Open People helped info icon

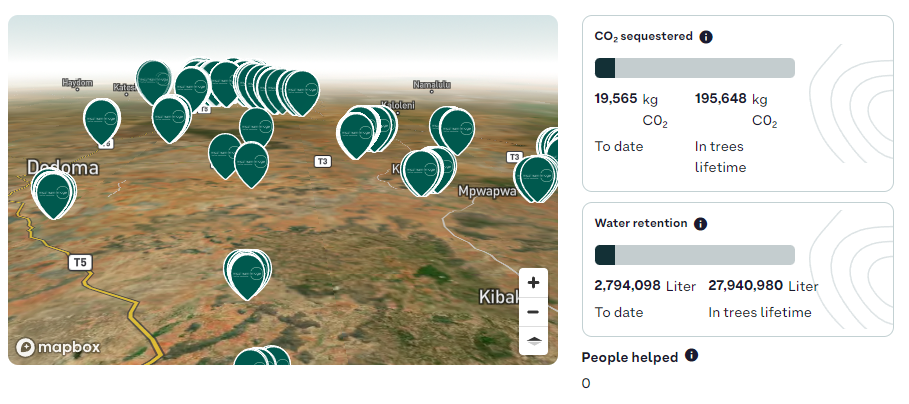pos(691,355)
